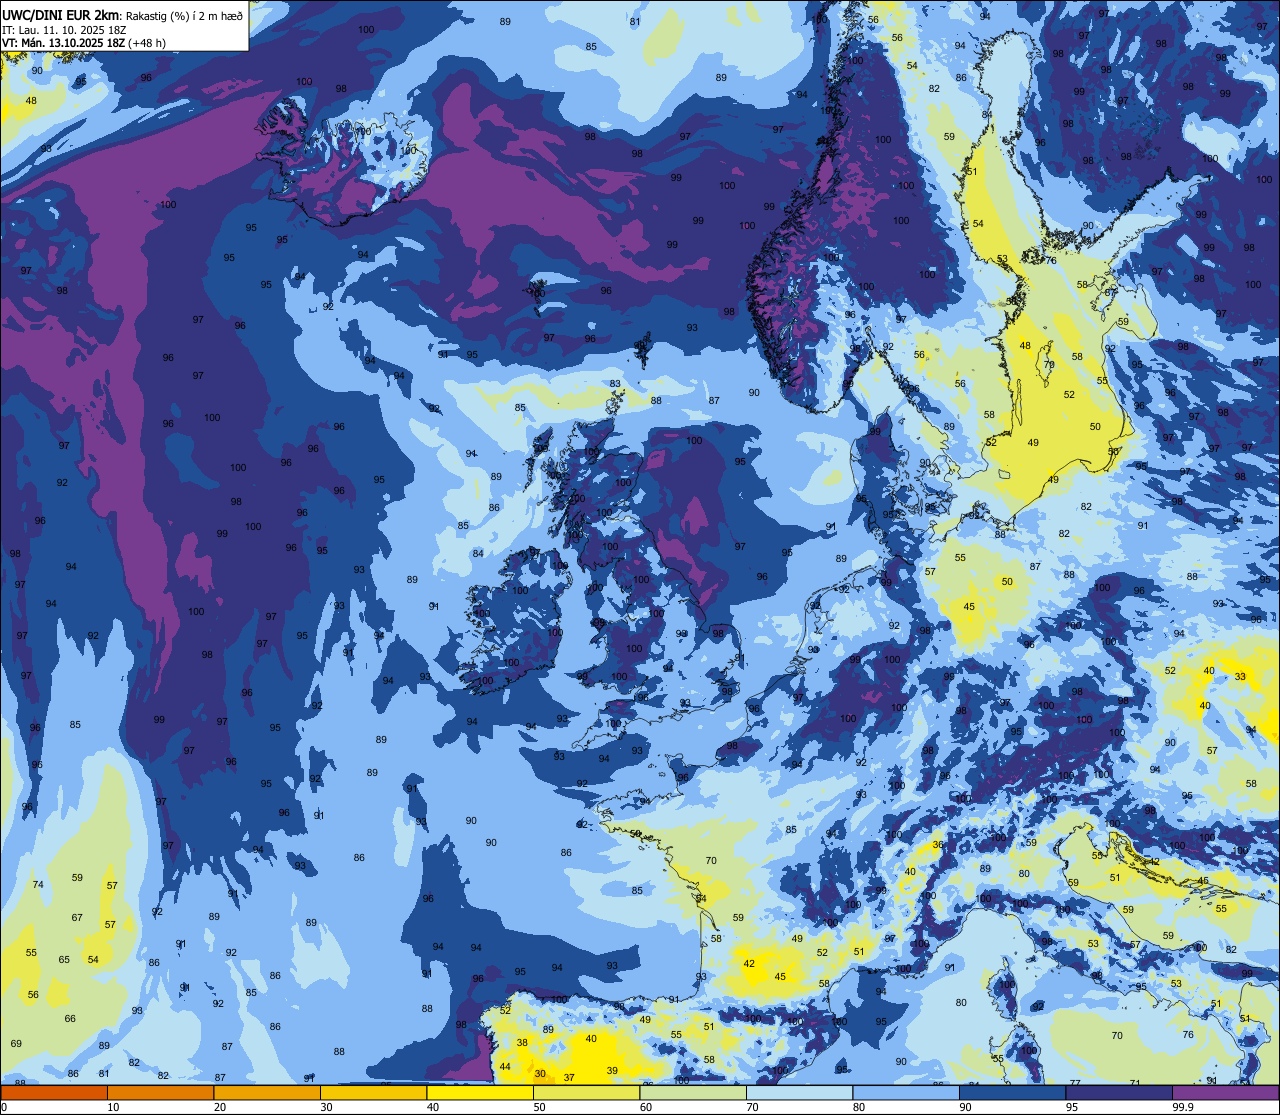Click the humidity value "38" over northern Spain

(x=522, y=1042)
